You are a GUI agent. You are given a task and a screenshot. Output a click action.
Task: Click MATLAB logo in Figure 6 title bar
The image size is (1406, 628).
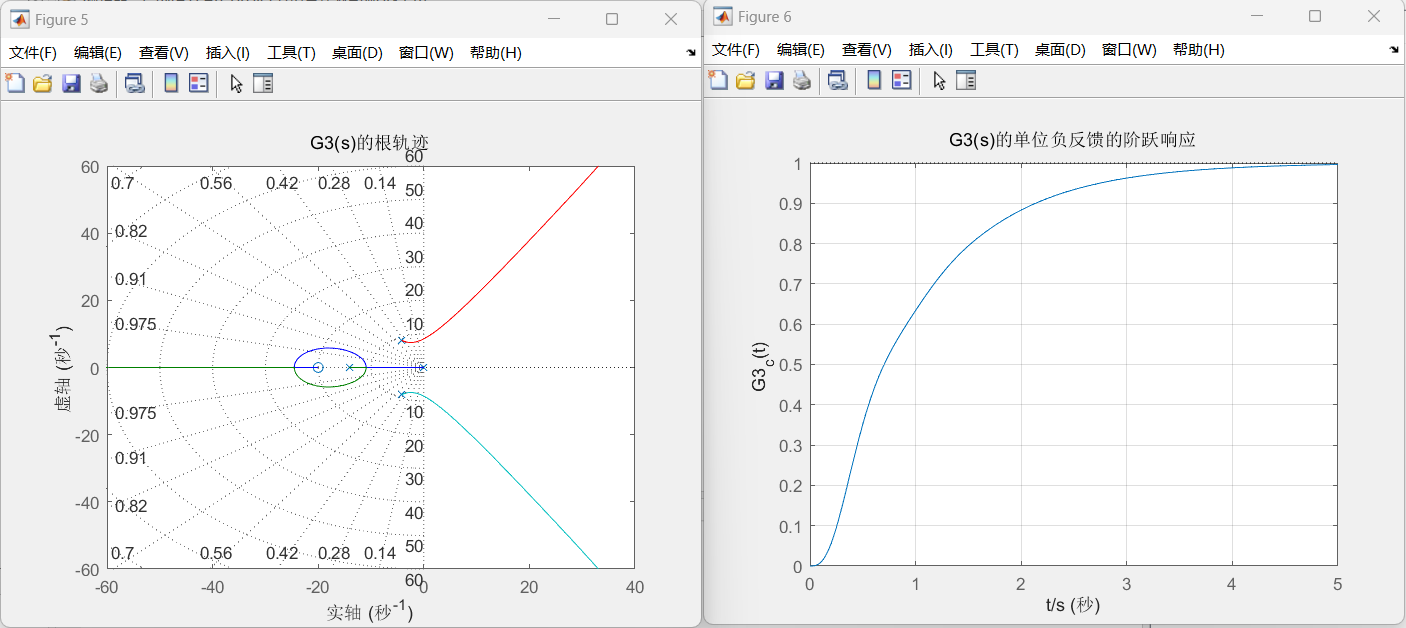pyautogui.click(x=722, y=16)
